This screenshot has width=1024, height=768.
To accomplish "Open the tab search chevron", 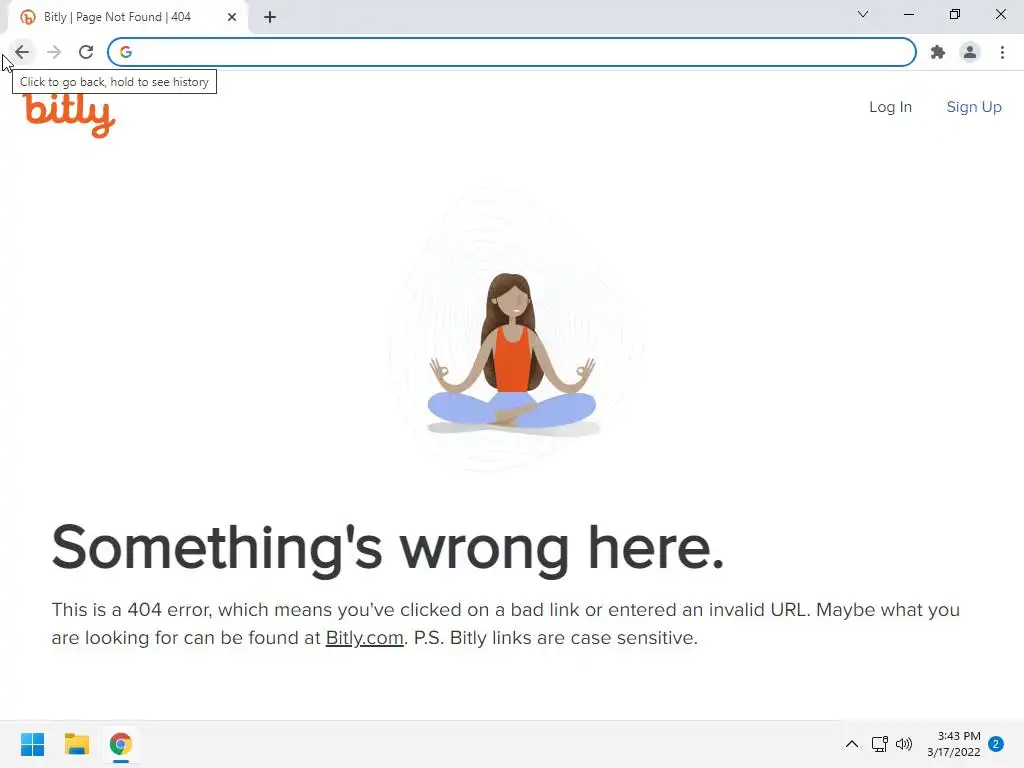I will 863,14.
